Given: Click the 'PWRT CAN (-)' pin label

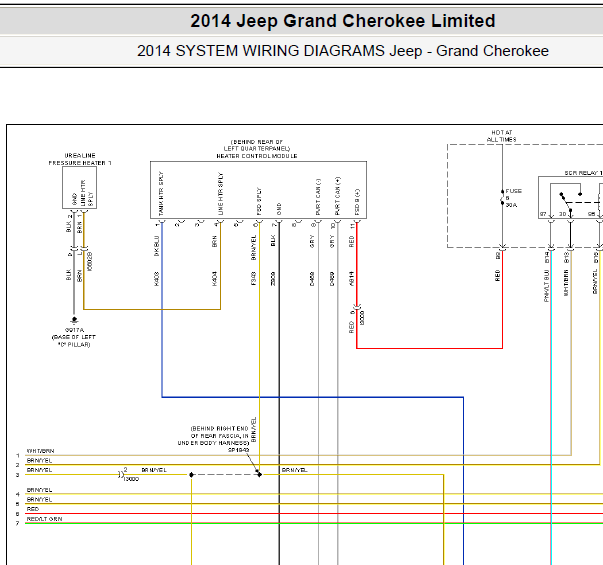Looking at the screenshot, I should click(x=318, y=197).
